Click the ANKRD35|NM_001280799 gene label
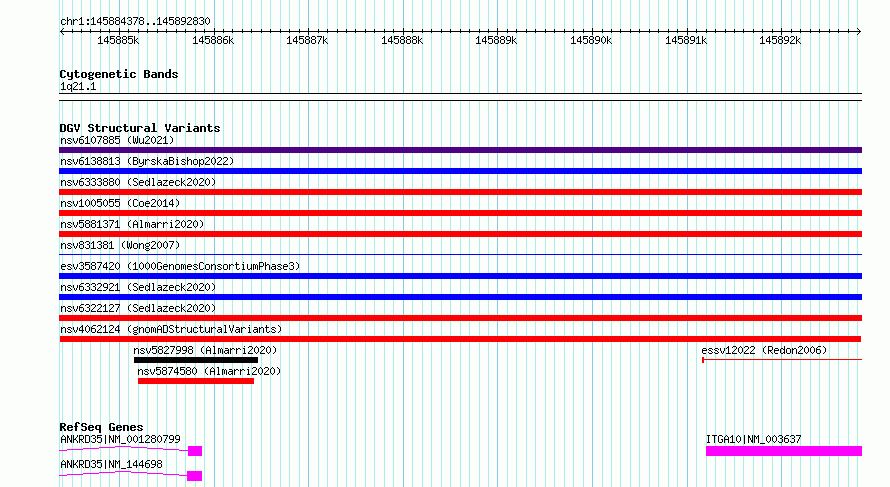The width and height of the screenshot is (890, 487). coord(120,439)
